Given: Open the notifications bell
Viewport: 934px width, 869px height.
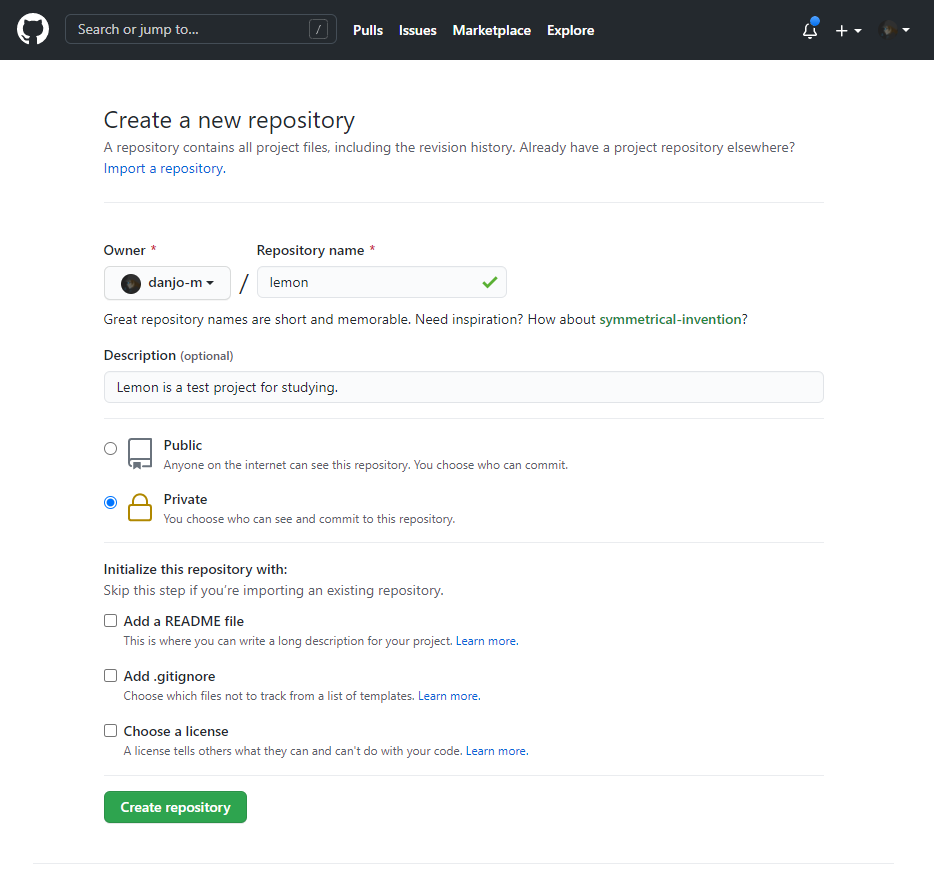Looking at the screenshot, I should coord(810,30).
